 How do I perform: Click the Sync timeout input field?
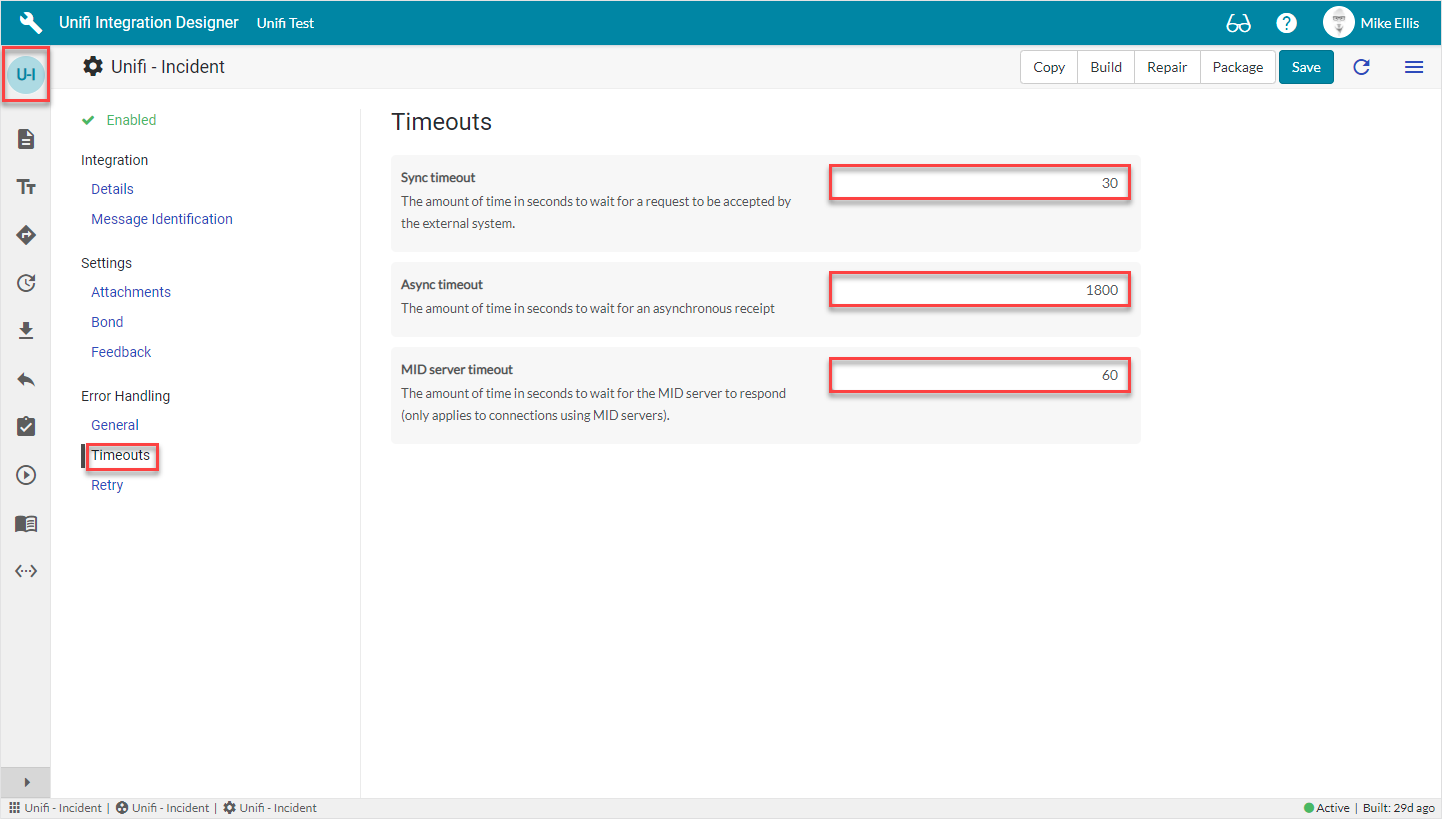tap(979, 183)
